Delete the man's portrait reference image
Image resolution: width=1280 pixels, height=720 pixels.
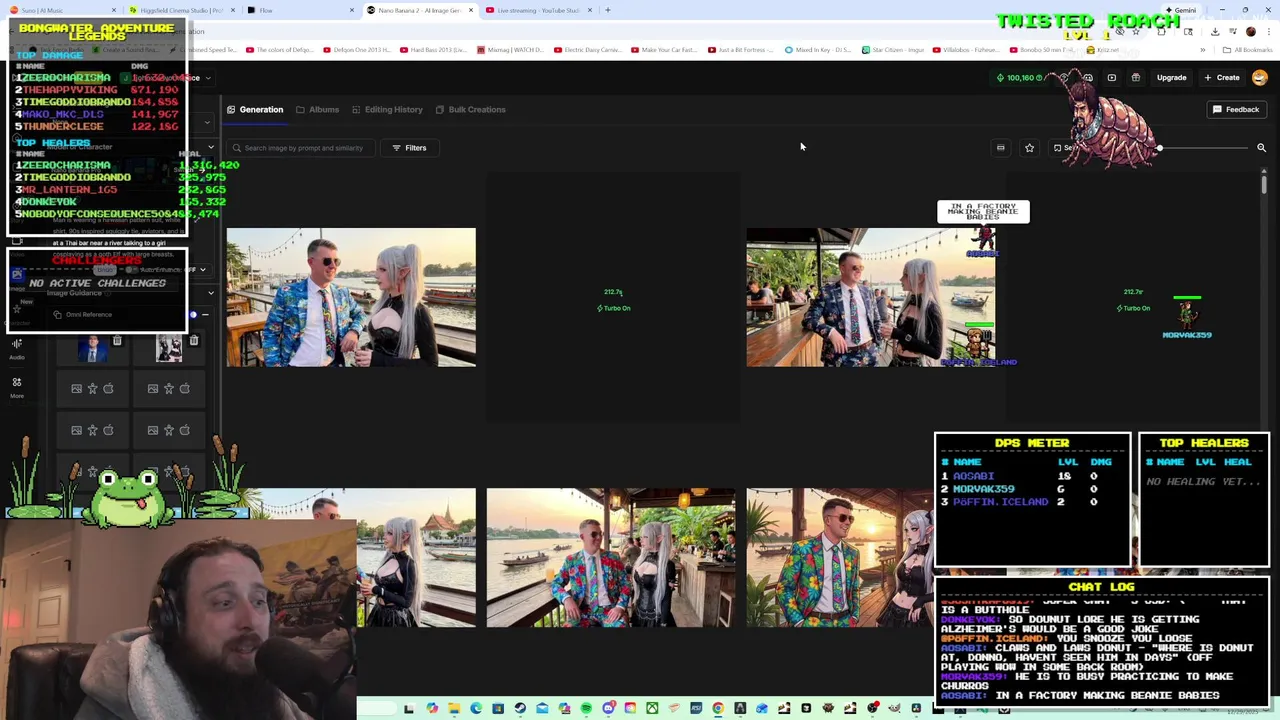coord(117,341)
